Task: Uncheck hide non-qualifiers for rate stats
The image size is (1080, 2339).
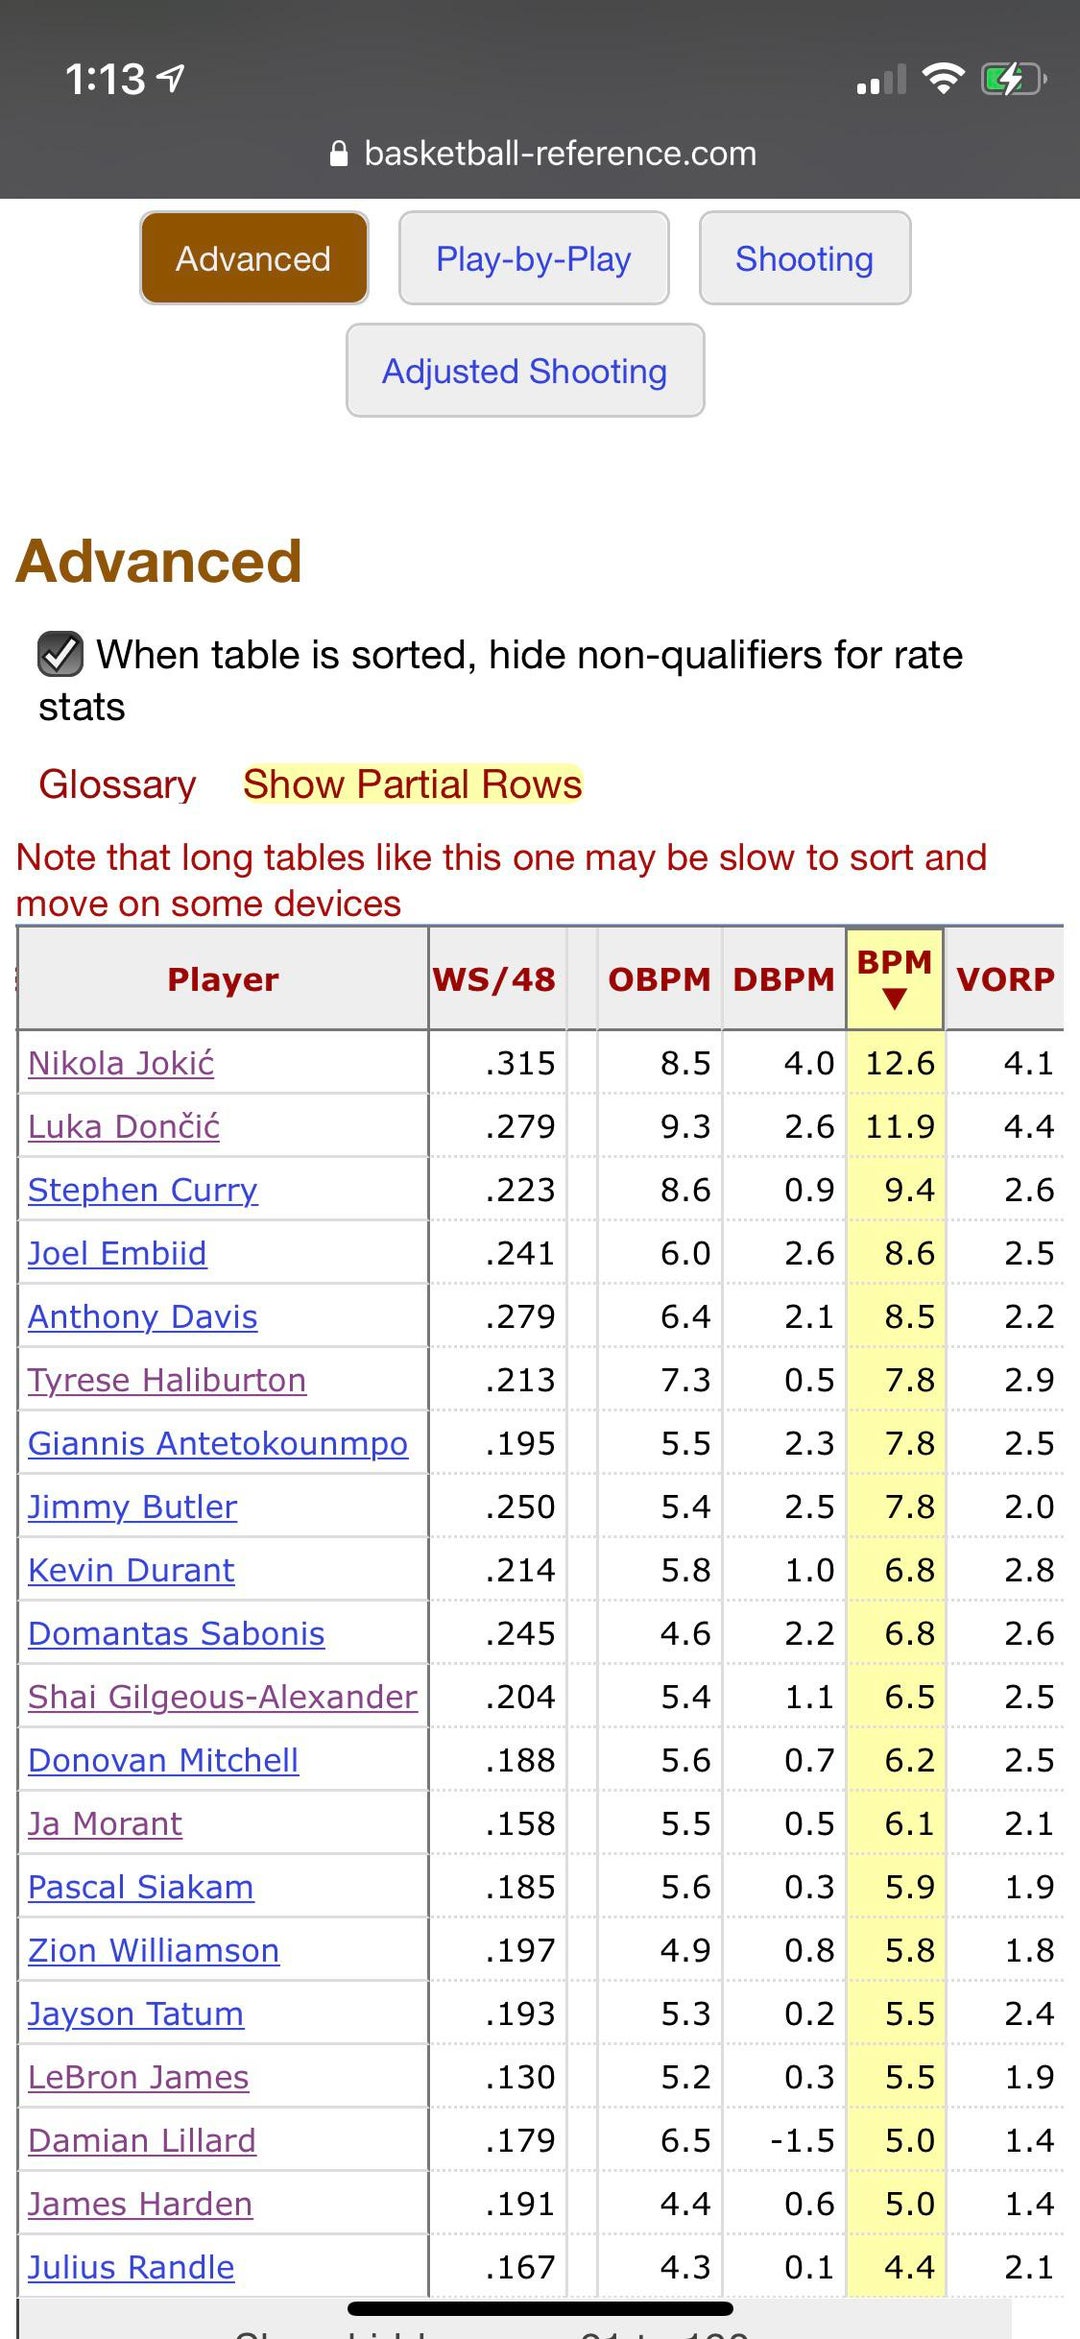Action: [x=60, y=655]
